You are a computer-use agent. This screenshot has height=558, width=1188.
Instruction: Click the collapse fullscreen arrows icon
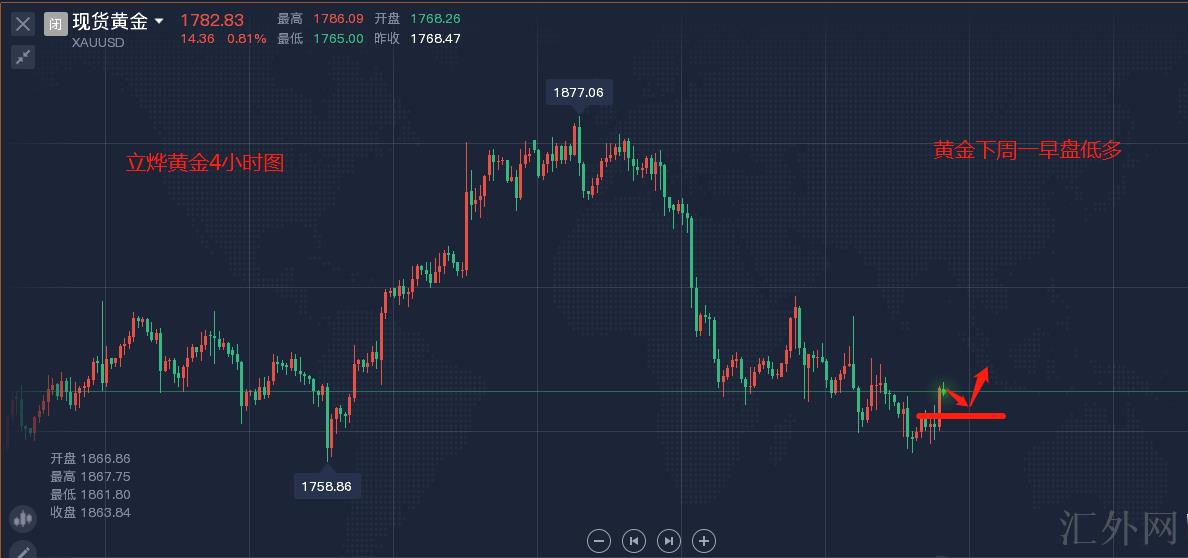click(22, 57)
